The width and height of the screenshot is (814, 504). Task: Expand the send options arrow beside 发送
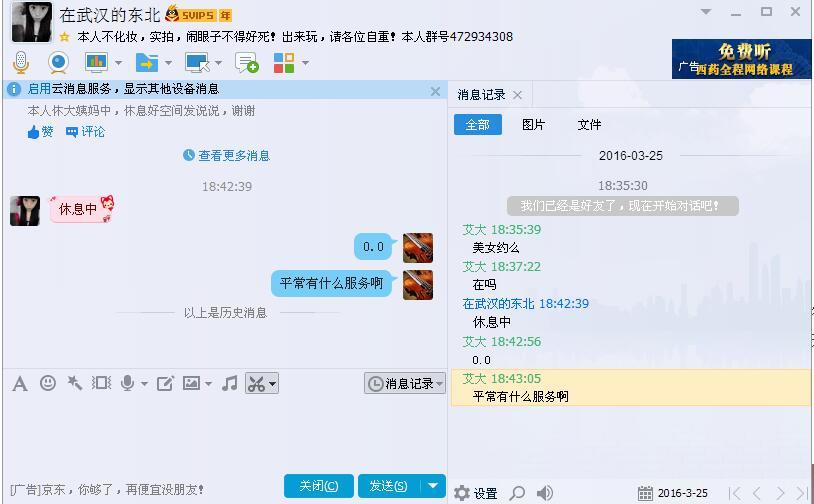pyautogui.click(x=433, y=486)
